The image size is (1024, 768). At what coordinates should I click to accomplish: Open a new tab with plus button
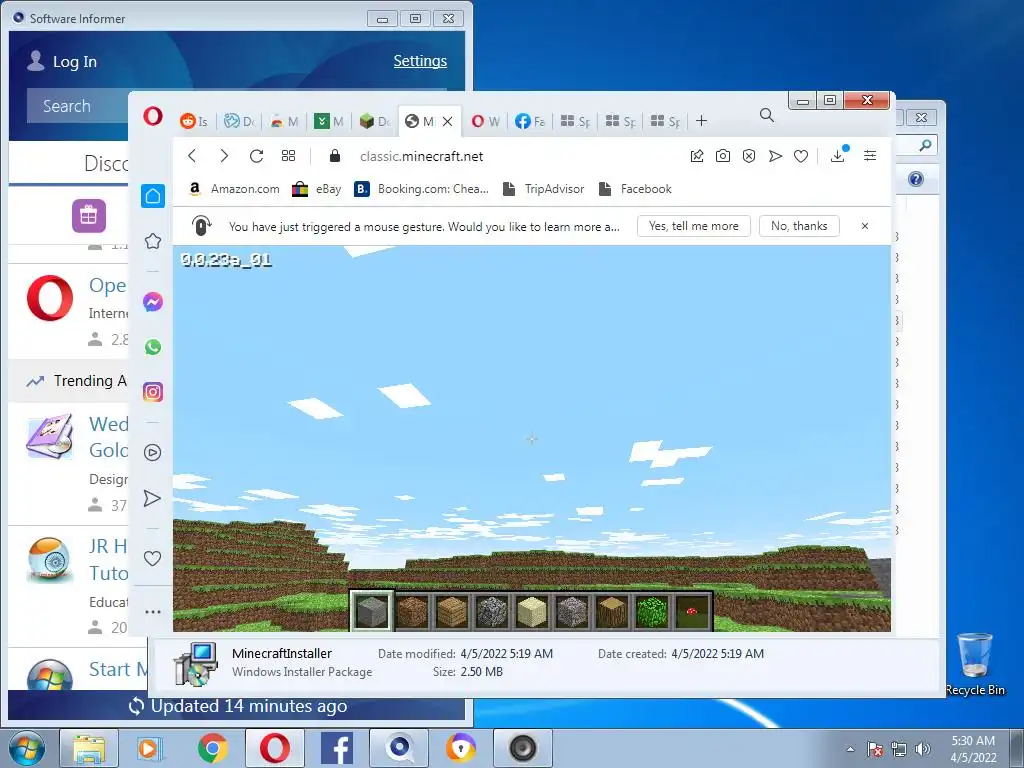(x=701, y=121)
